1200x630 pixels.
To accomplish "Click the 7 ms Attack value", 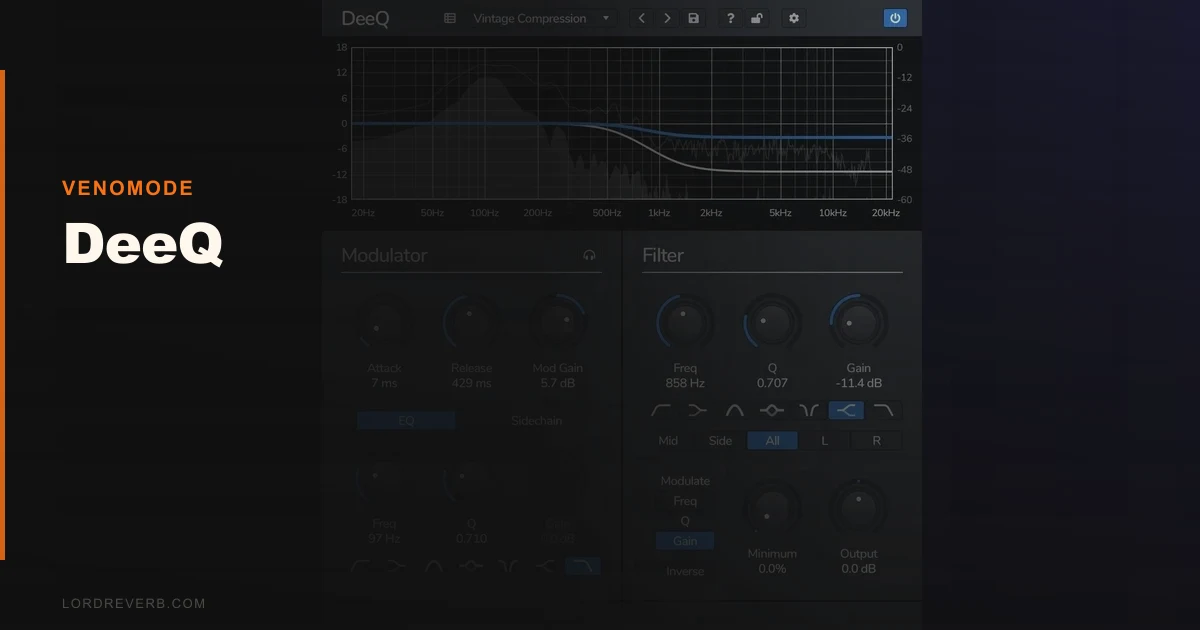I will point(384,383).
